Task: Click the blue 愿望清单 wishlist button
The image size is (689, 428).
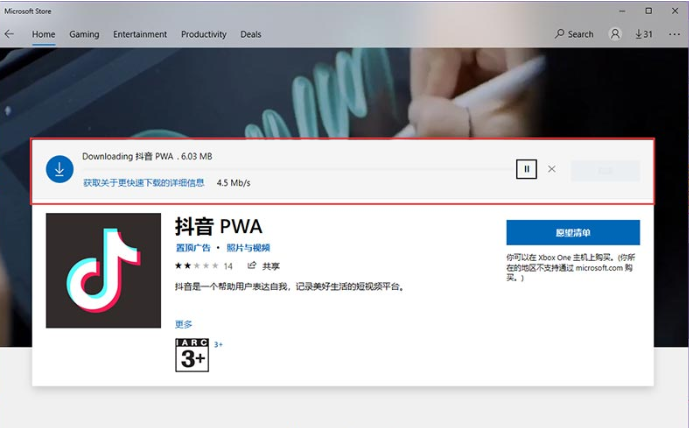Action: (572, 233)
